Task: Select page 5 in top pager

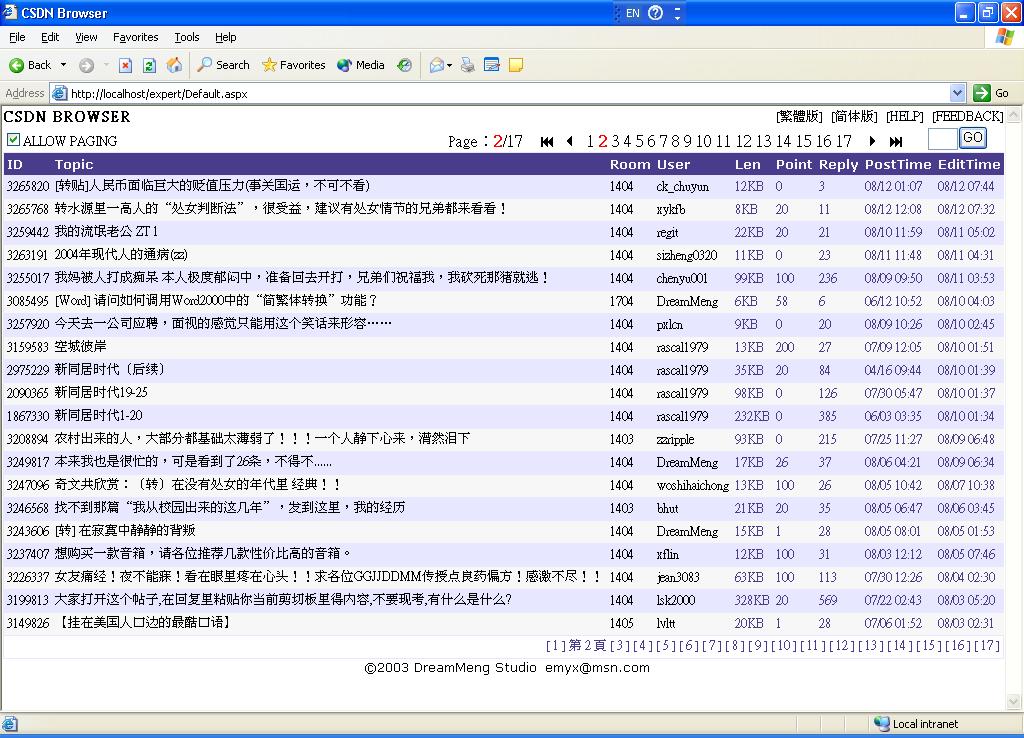Action: point(640,141)
